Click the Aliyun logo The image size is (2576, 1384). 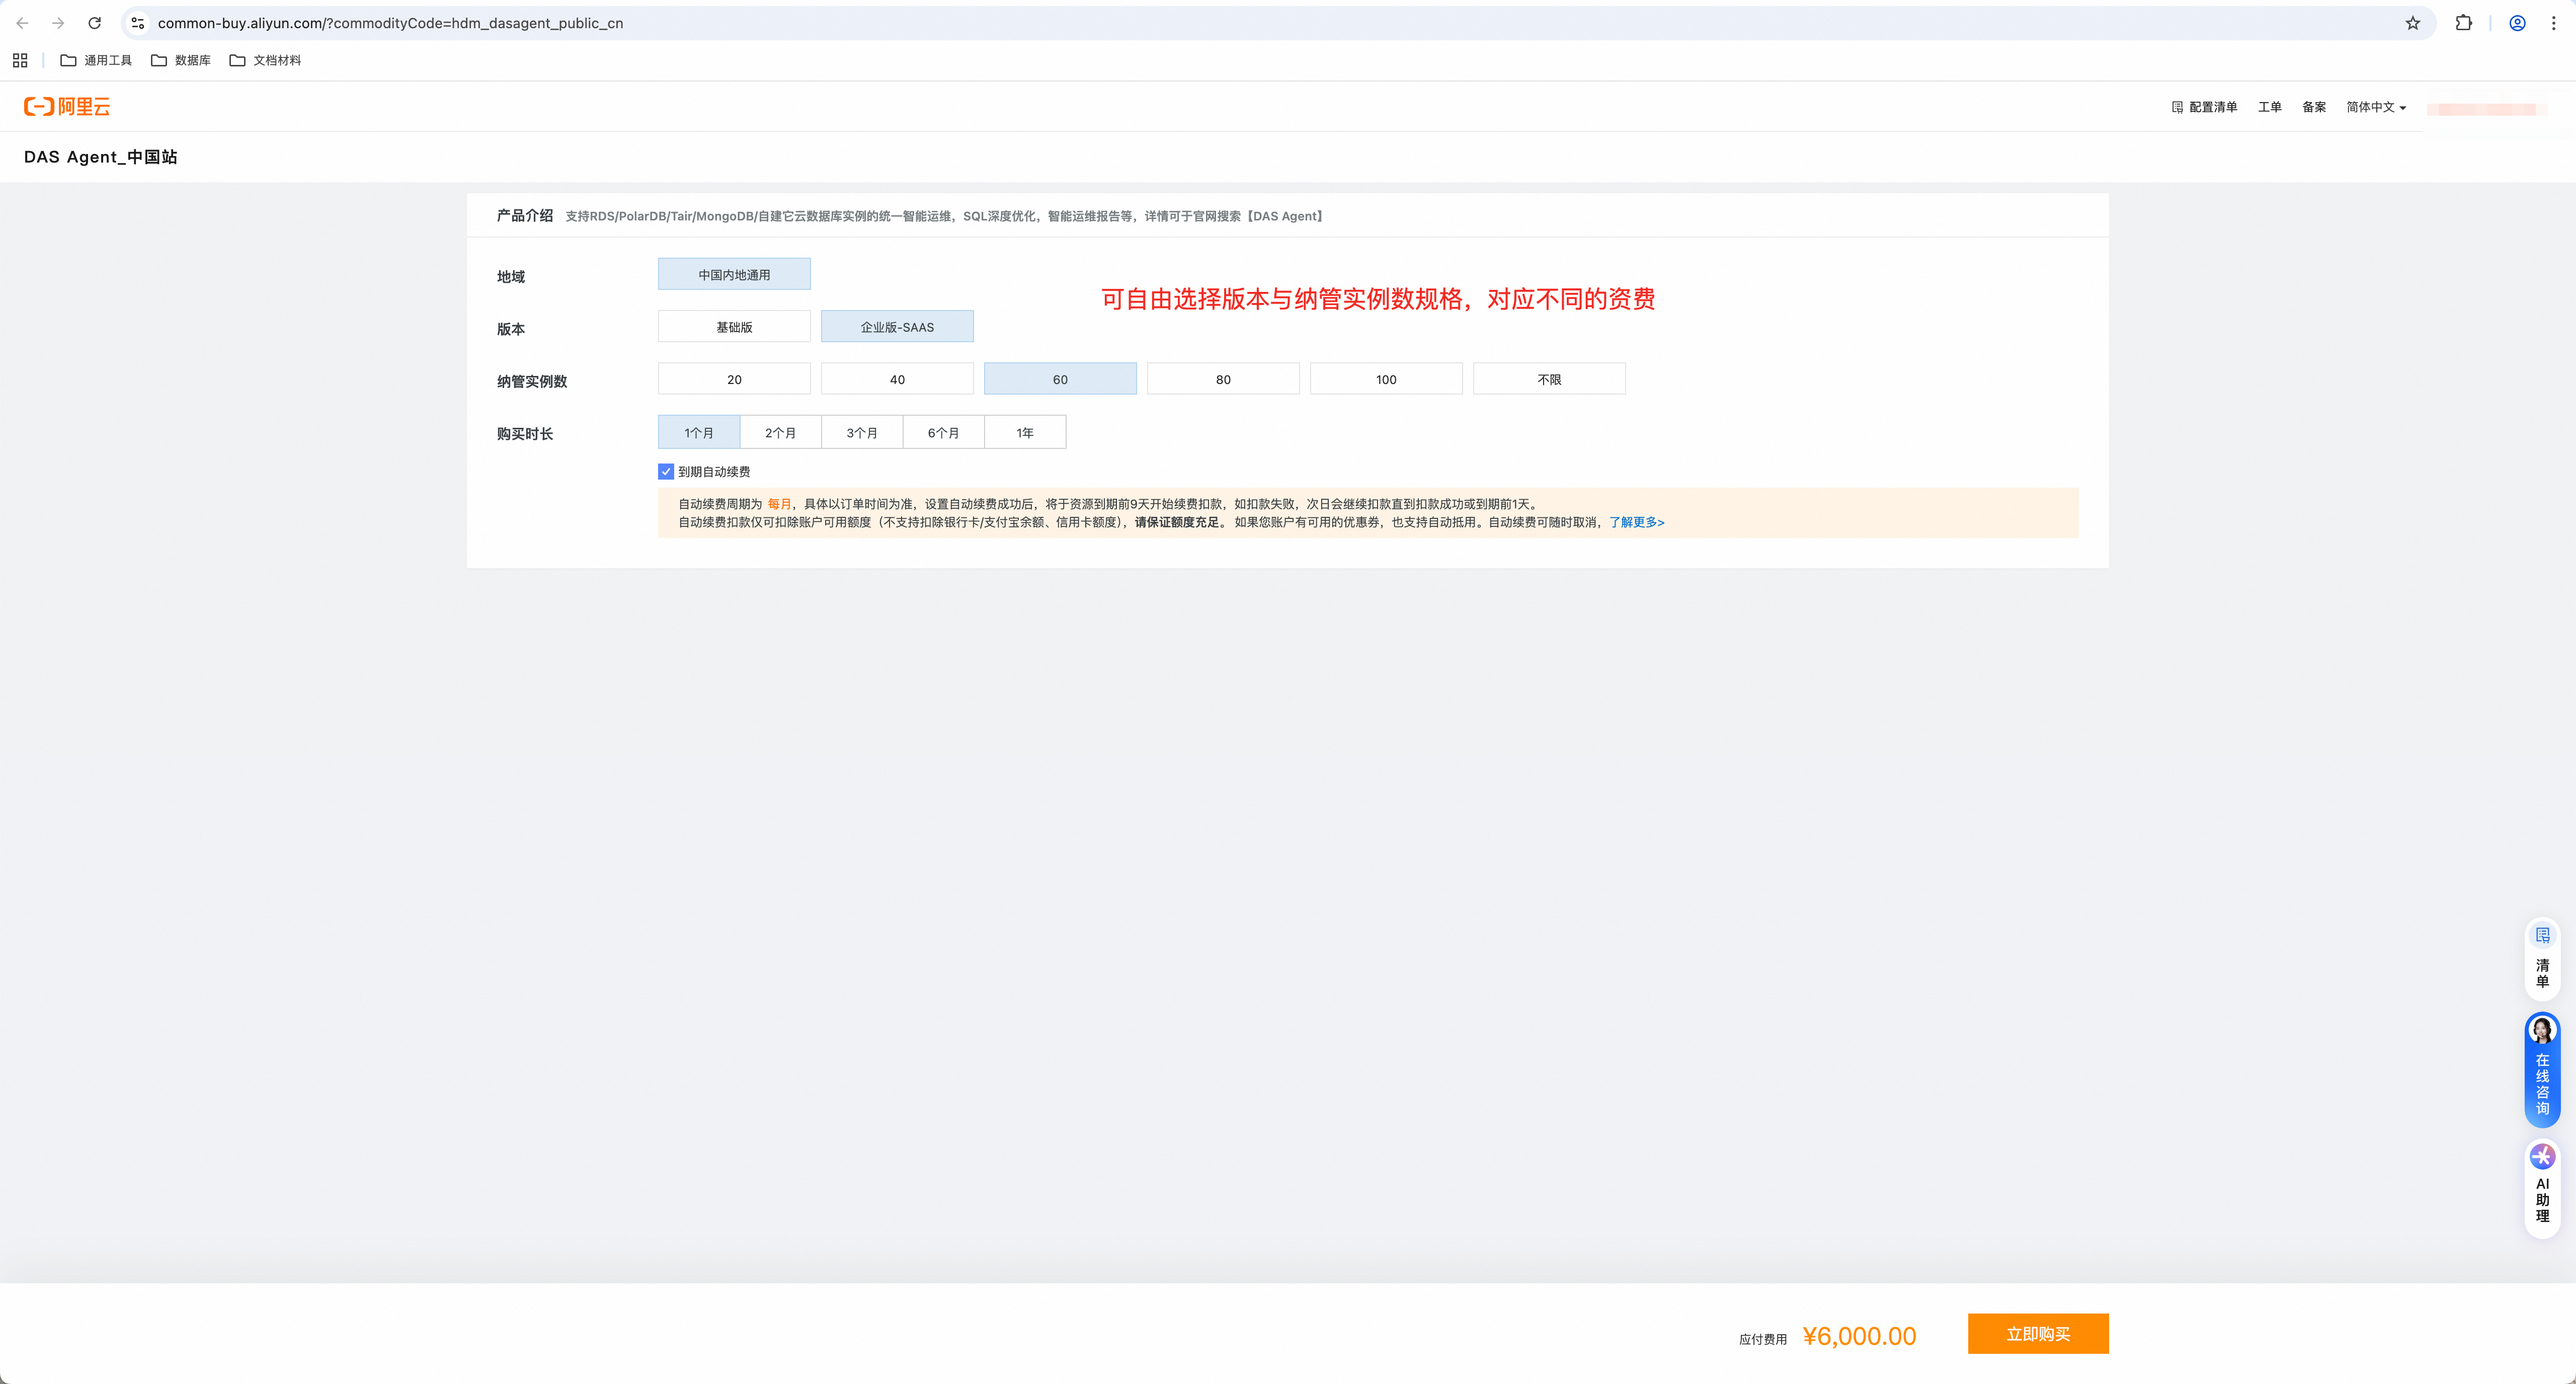pos(67,106)
